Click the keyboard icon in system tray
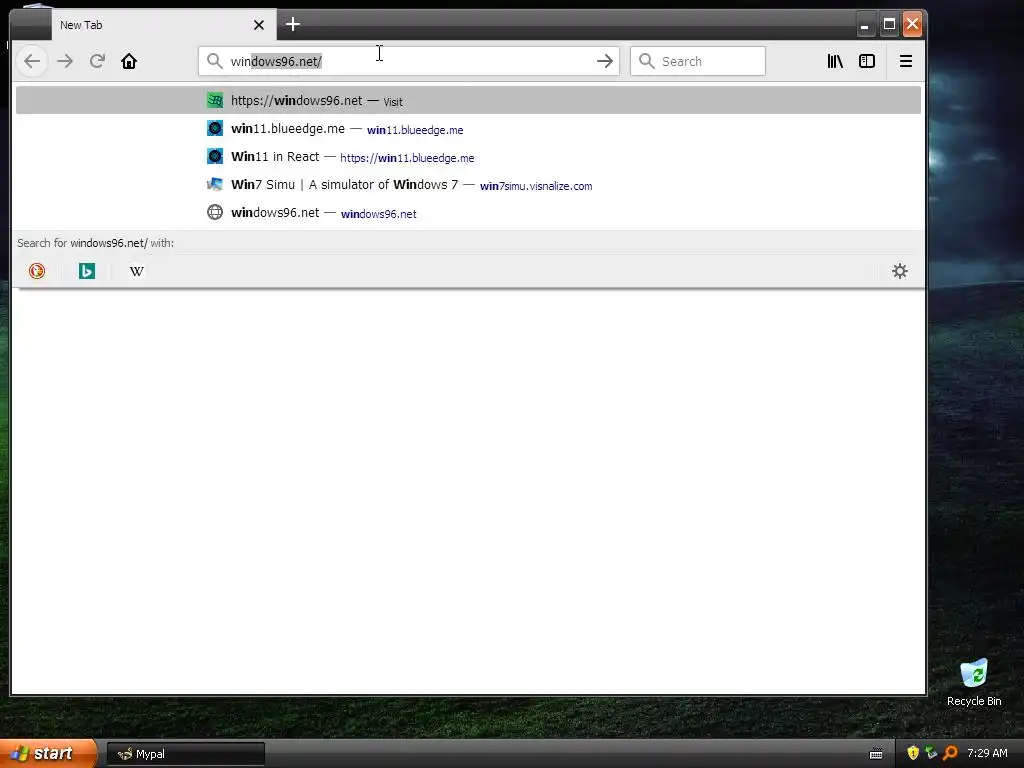 (x=876, y=754)
